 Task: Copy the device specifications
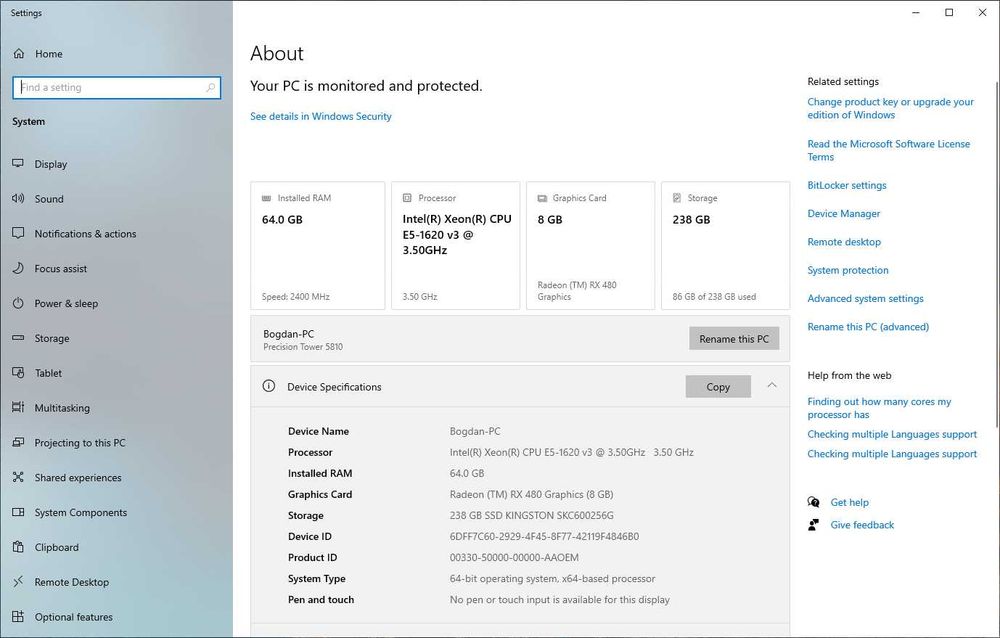click(718, 387)
